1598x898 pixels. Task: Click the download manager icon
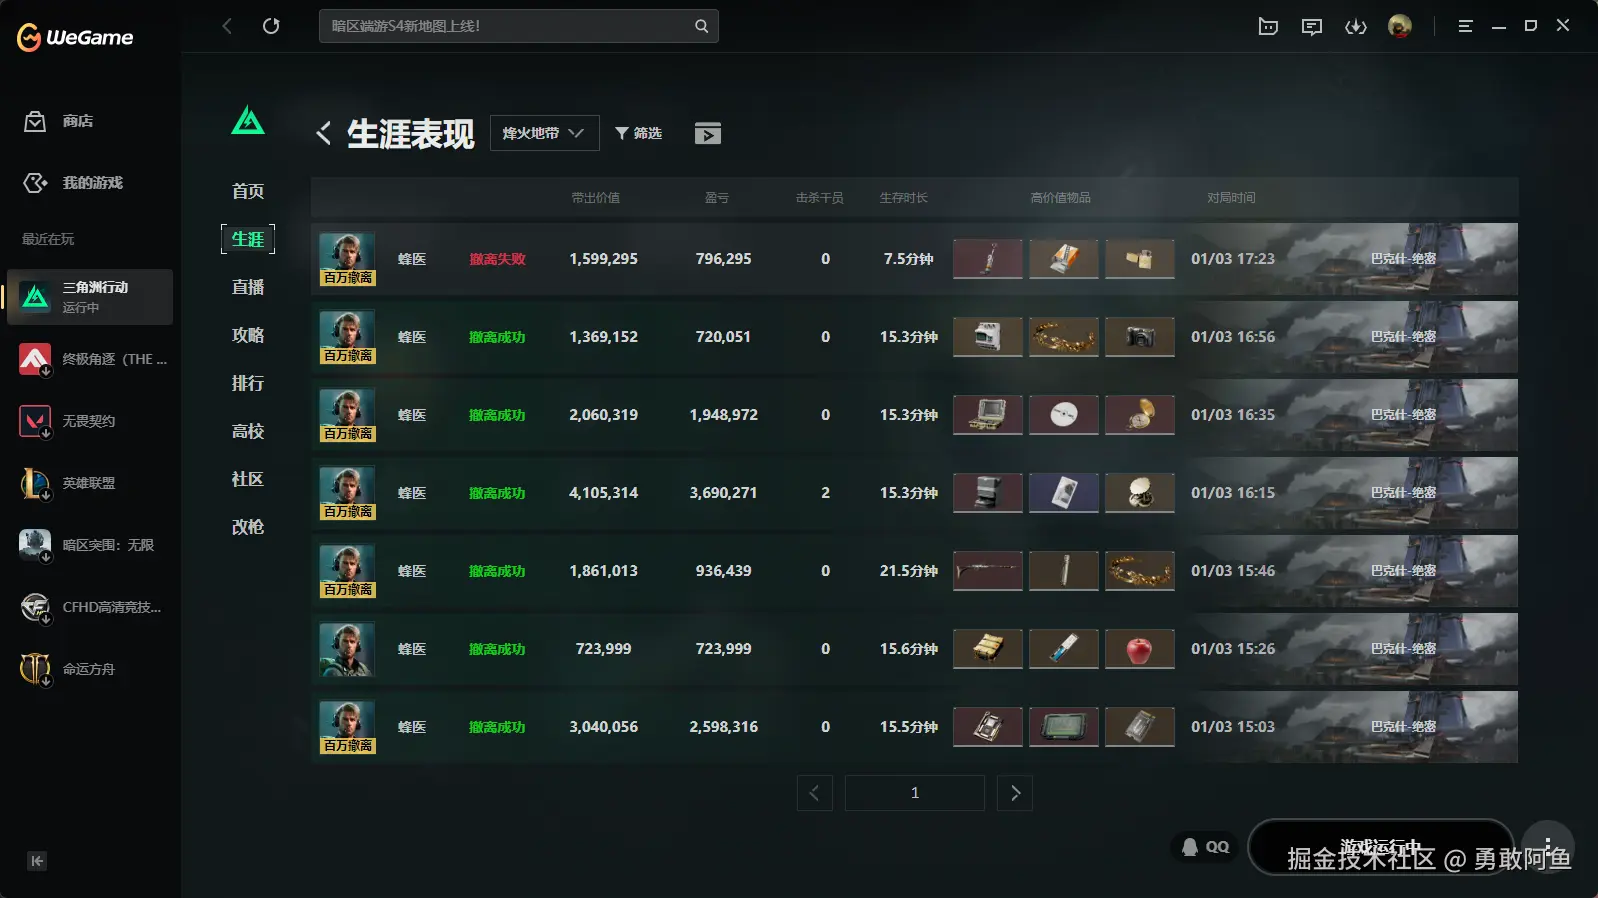point(1355,27)
